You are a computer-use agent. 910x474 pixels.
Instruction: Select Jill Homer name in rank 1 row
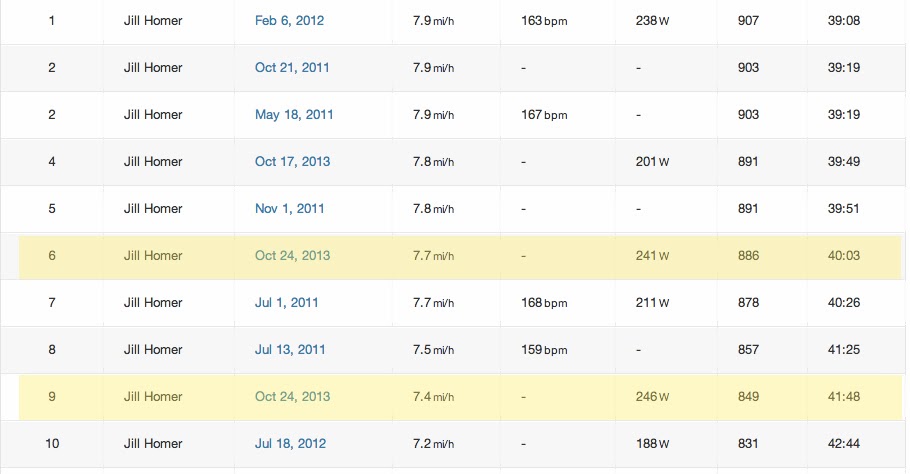153,21
